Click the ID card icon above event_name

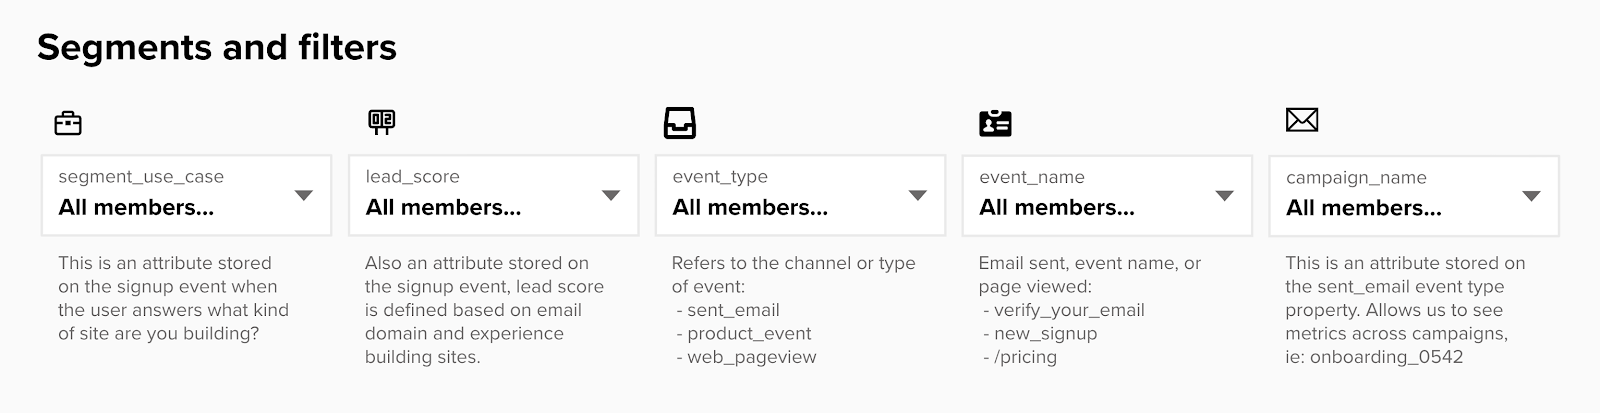pyautogui.click(x=995, y=123)
